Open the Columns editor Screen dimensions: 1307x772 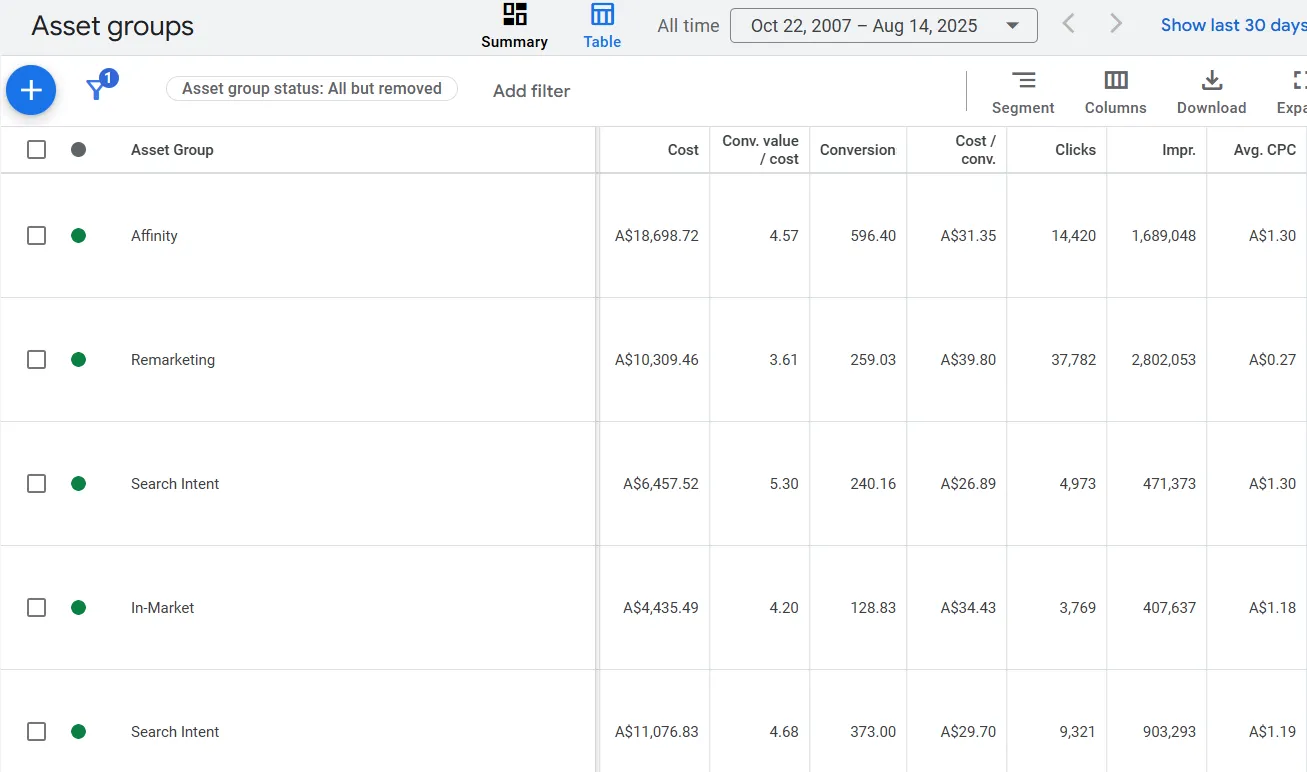click(1115, 90)
